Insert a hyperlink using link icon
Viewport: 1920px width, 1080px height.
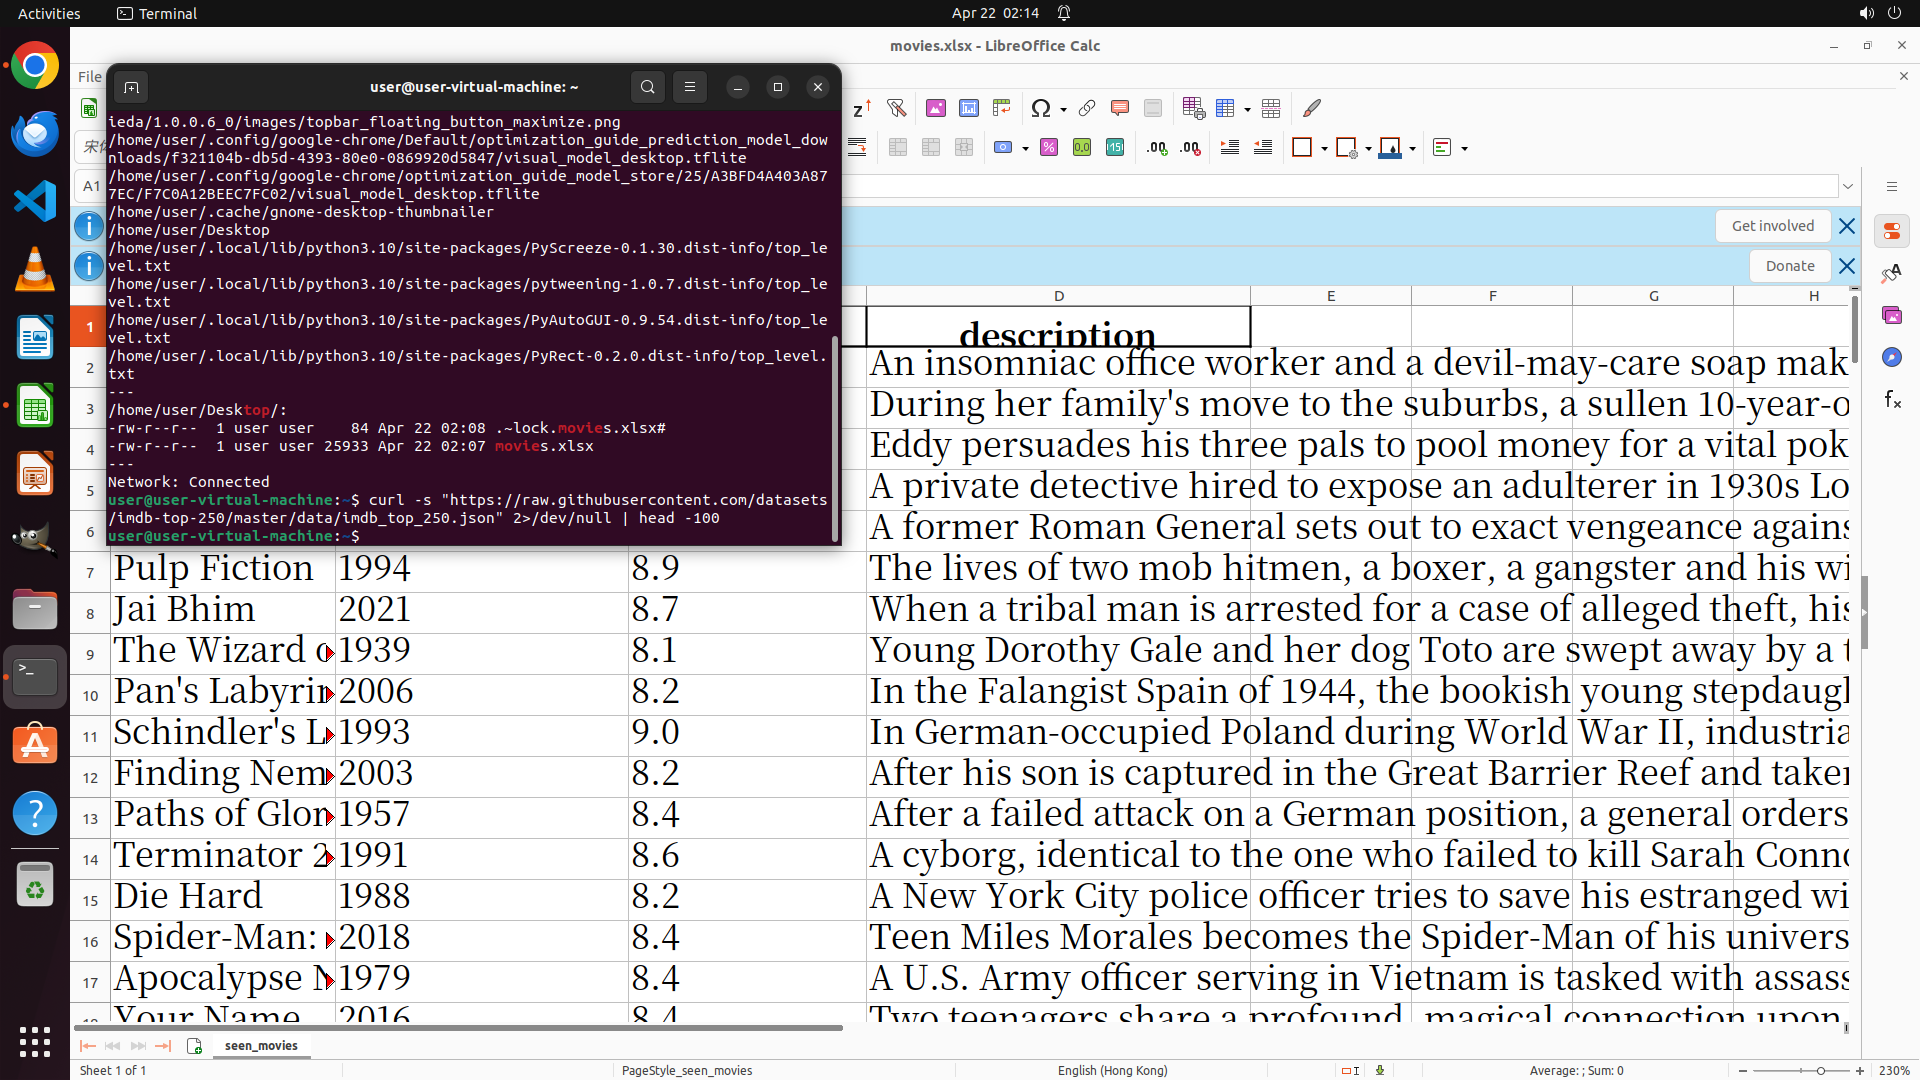1087,108
